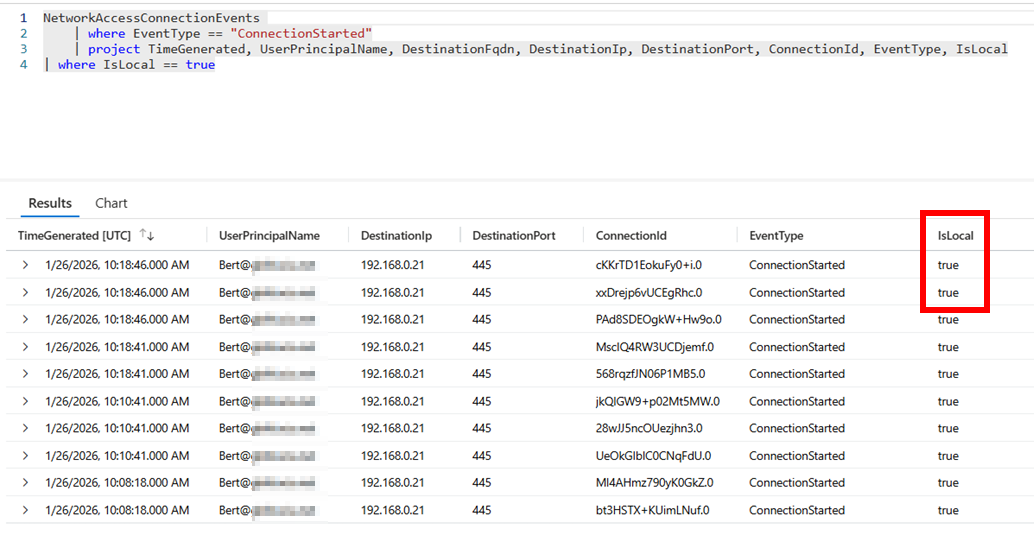
Task: Click the EventType column header
Action: [x=776, y=235]
